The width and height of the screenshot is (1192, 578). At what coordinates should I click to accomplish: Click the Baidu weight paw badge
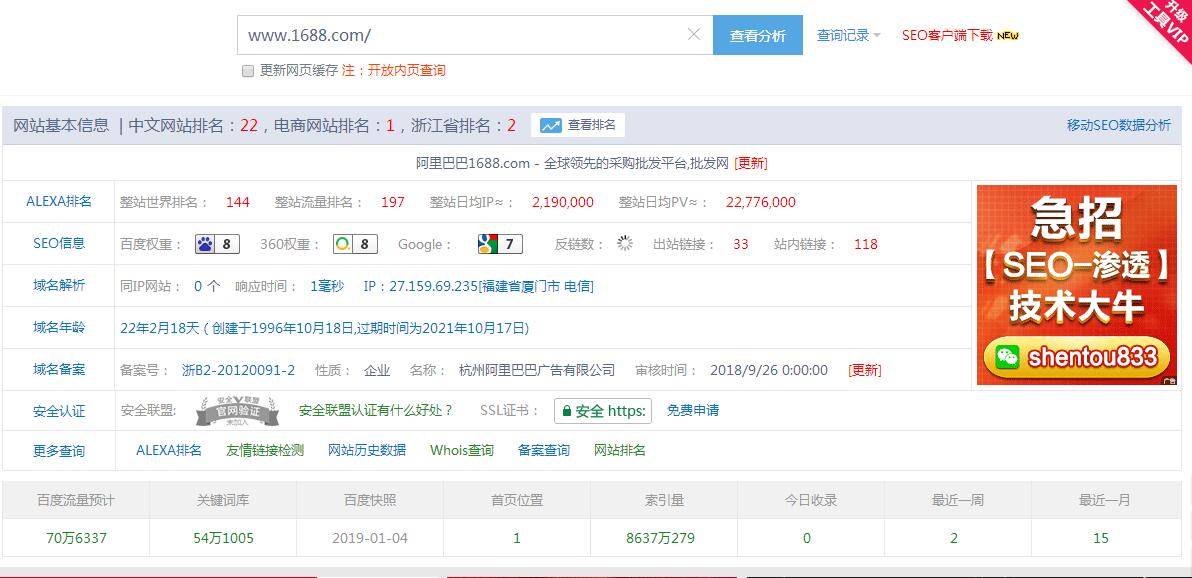coord(217,244)
